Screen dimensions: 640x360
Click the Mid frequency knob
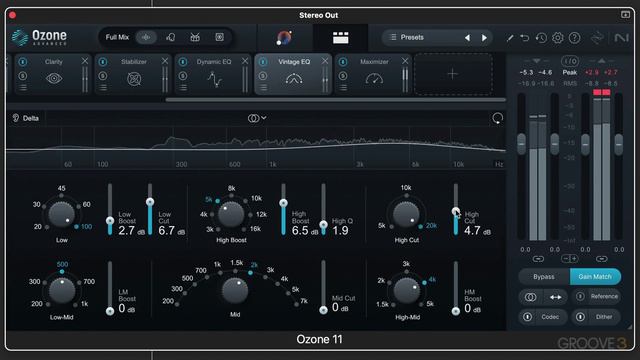point(235,291)
